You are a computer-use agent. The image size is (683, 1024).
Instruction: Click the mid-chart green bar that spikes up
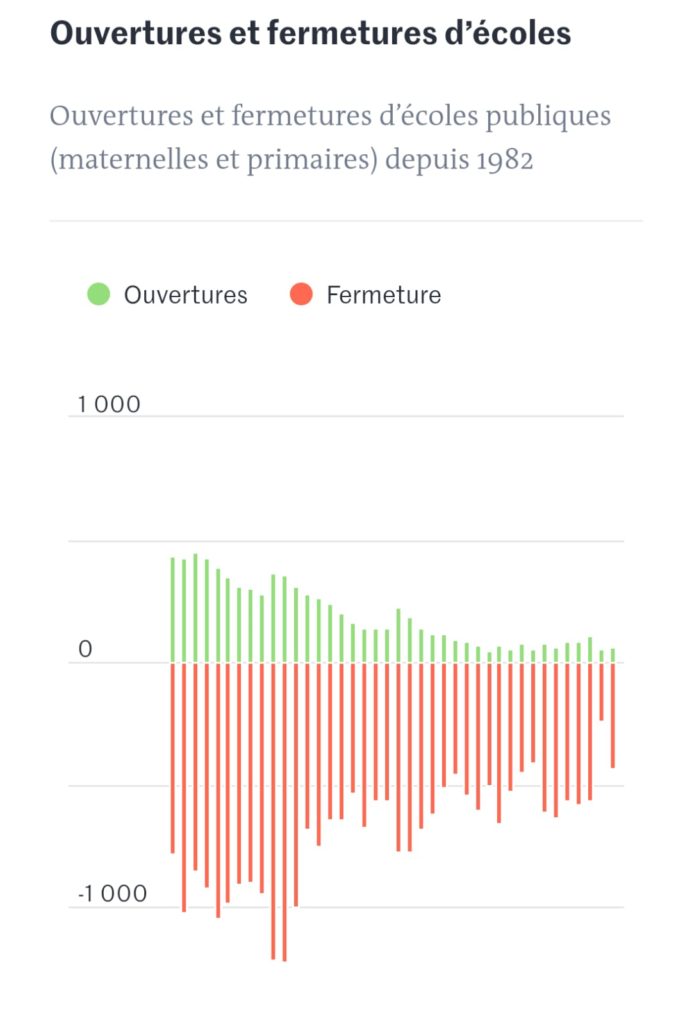pyautogui.click(x=398, y=636)
